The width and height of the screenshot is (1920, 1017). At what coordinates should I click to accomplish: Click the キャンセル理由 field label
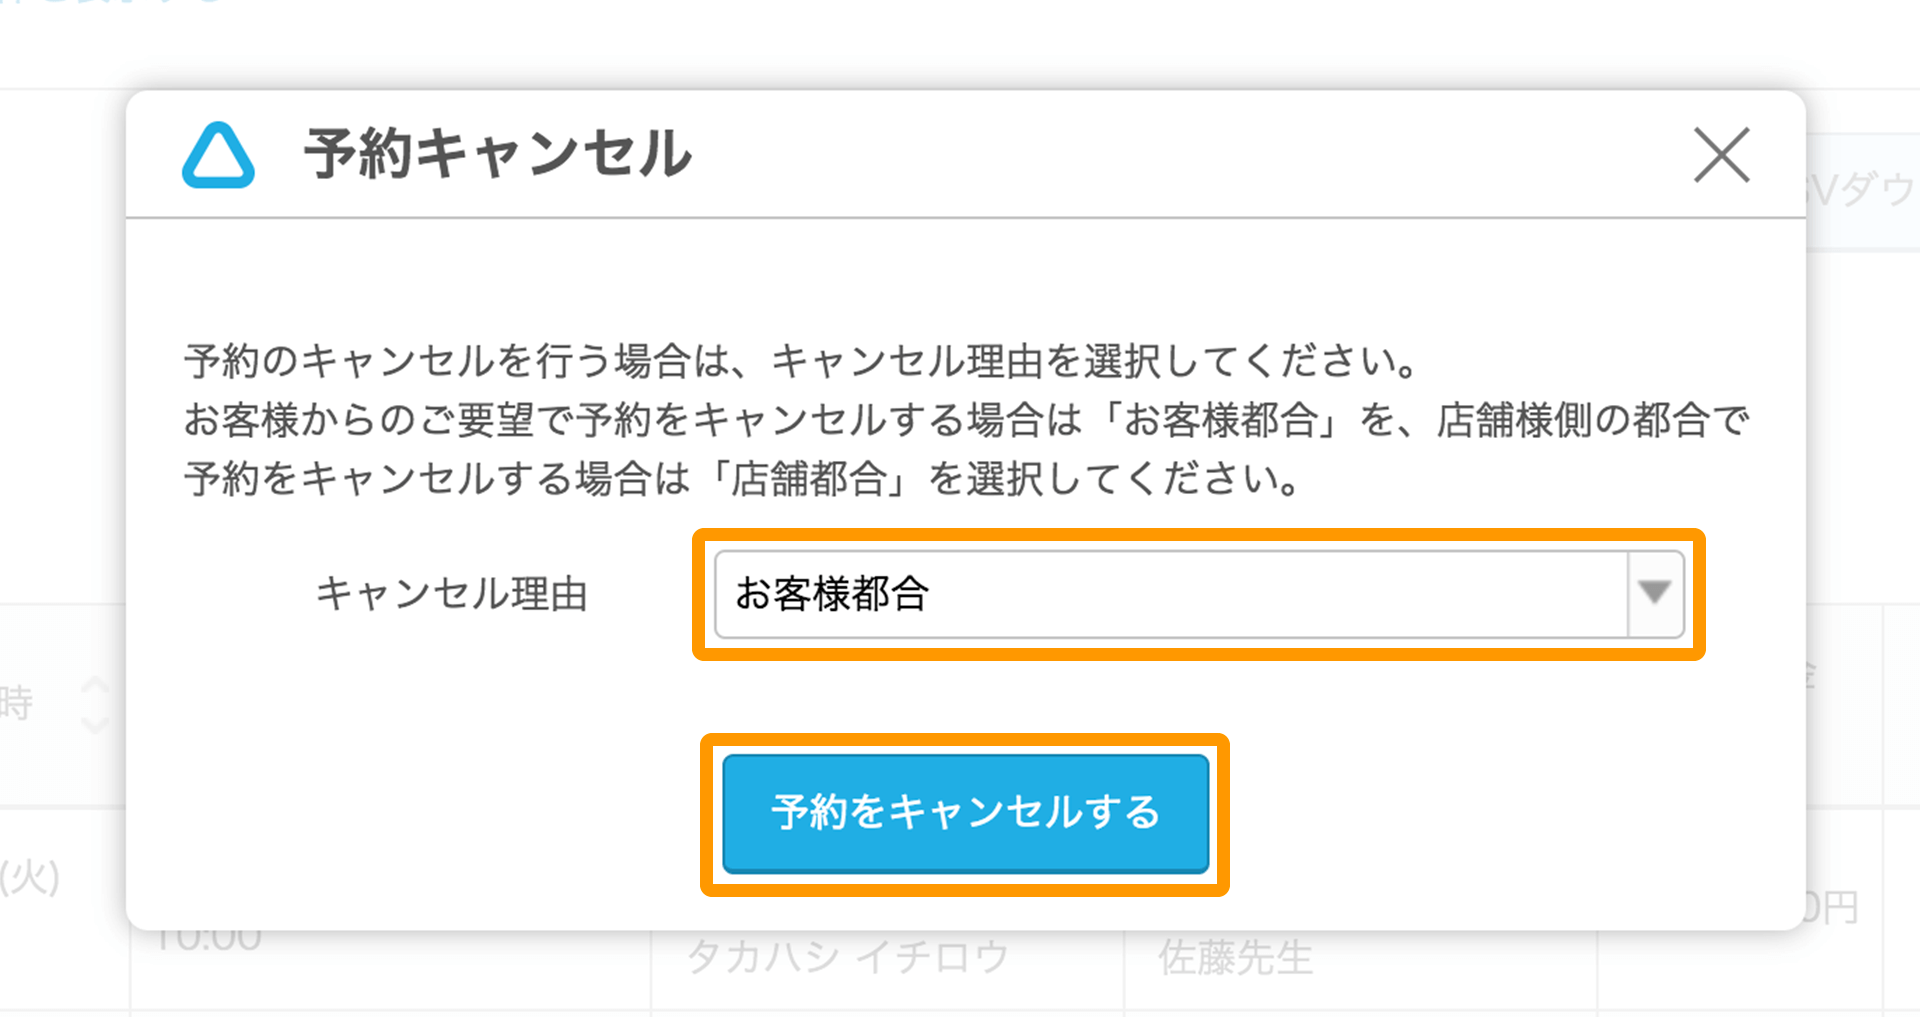(x=451, y=594)
